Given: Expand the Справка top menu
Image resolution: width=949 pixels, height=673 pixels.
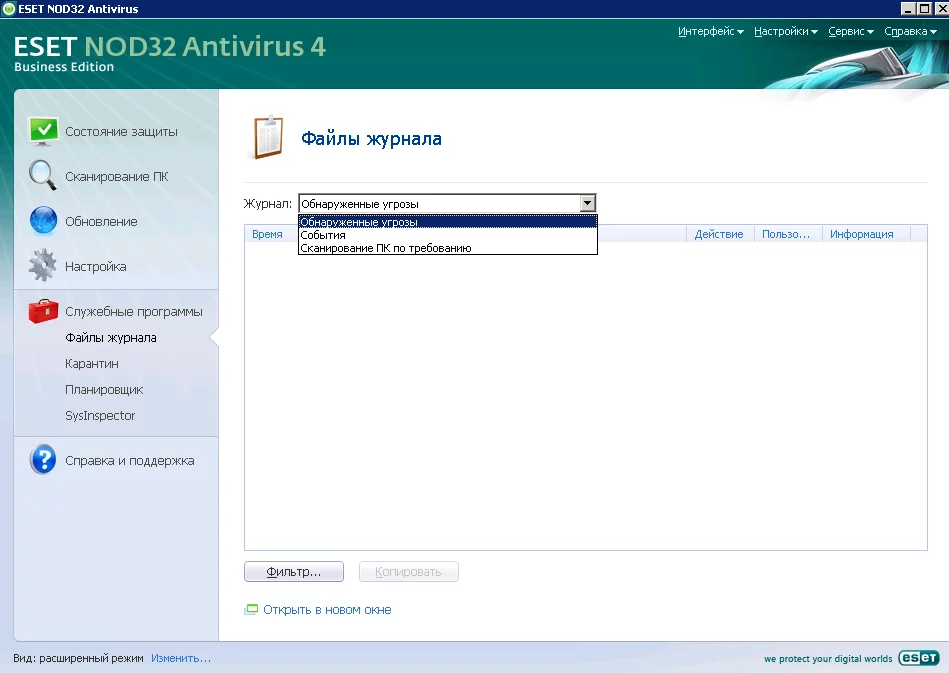Looking at the screenshot, I should click(x=910, y=31).
